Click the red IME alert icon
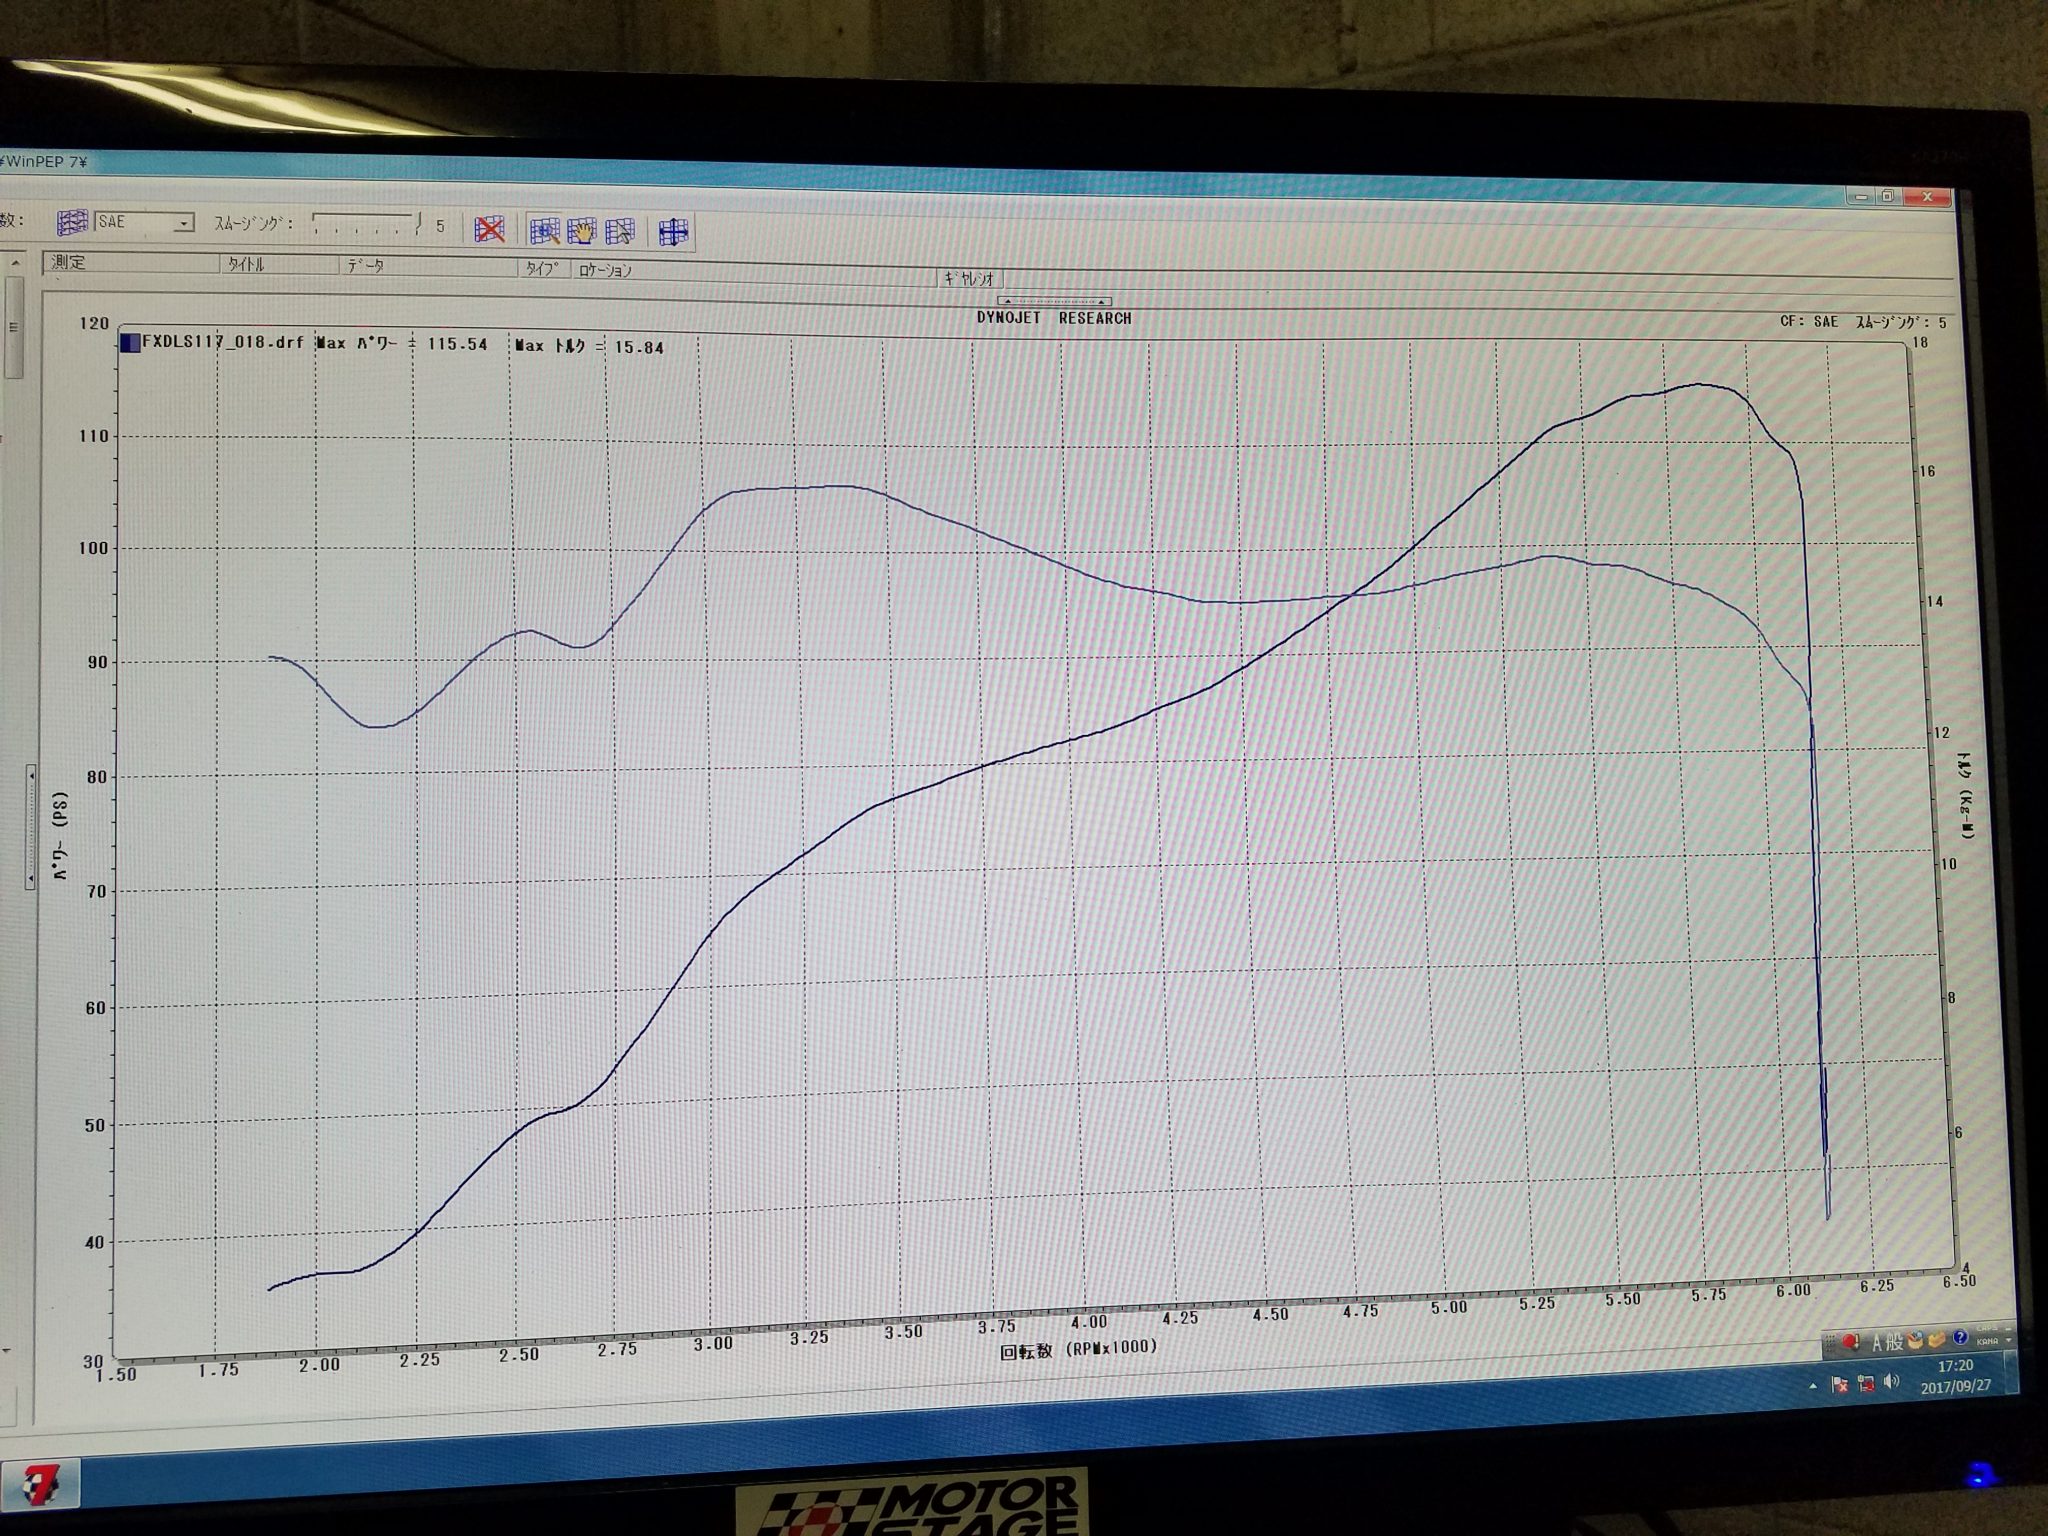Viewport: 2048px width, 1536px height. pyautogui.click(x=1849, y=1343)
